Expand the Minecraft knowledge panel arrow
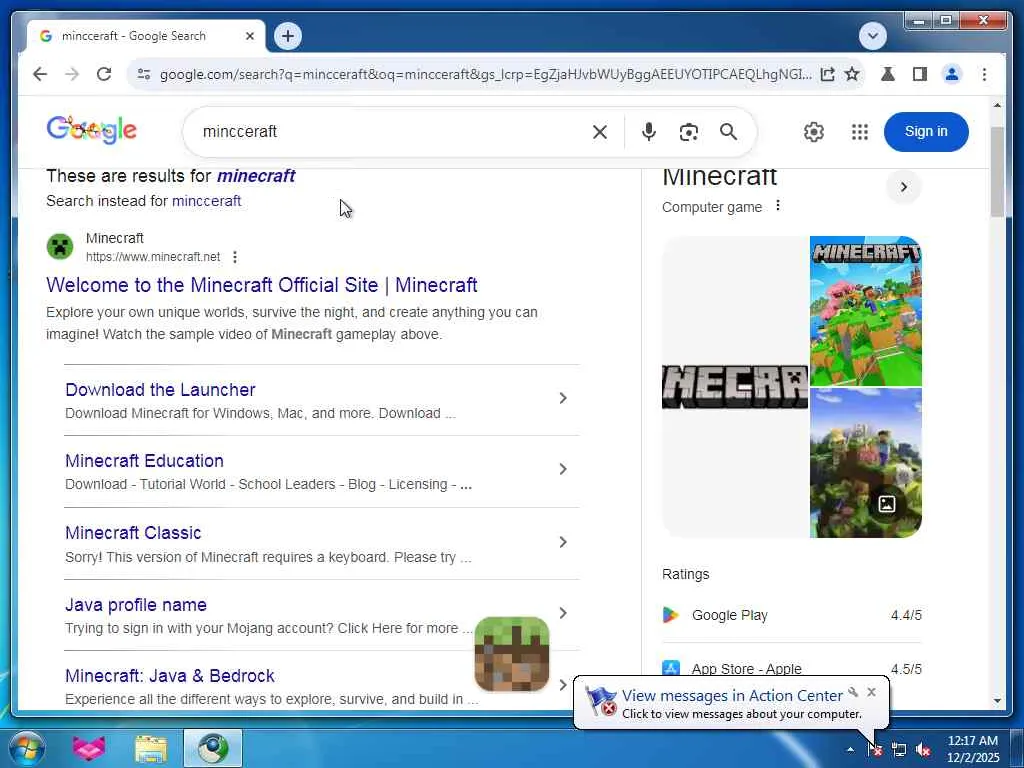1024x768 pixels. click(x=904, y=187)
